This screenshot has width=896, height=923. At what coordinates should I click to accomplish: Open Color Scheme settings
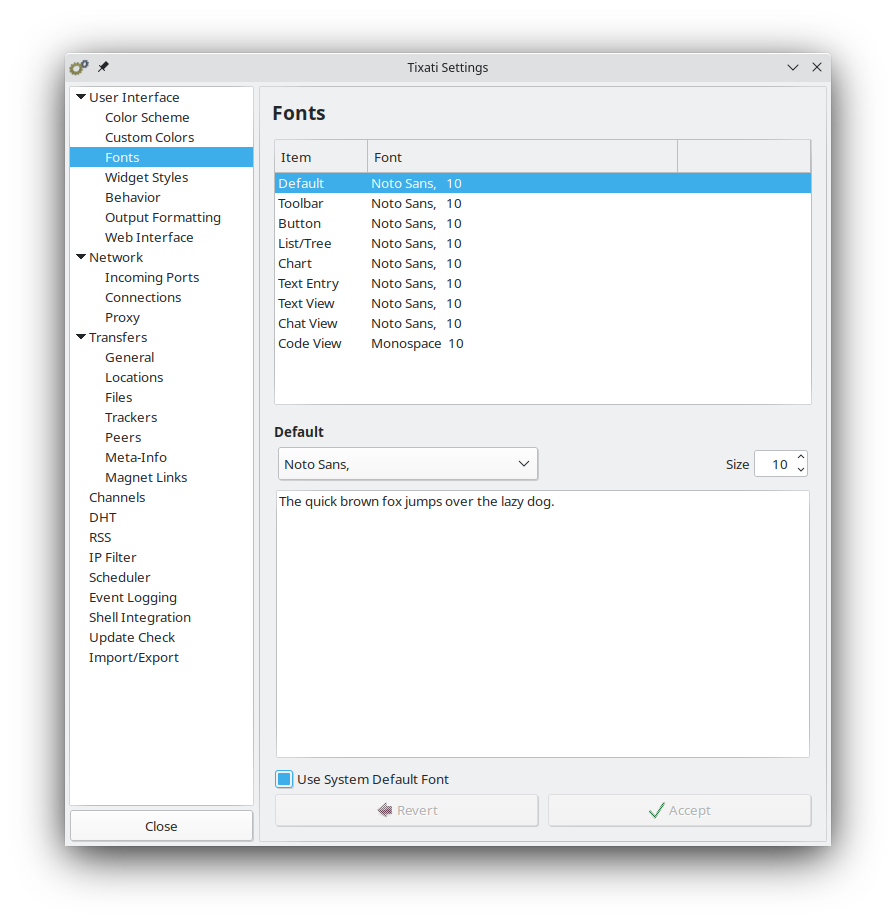(x=147, y=117)
